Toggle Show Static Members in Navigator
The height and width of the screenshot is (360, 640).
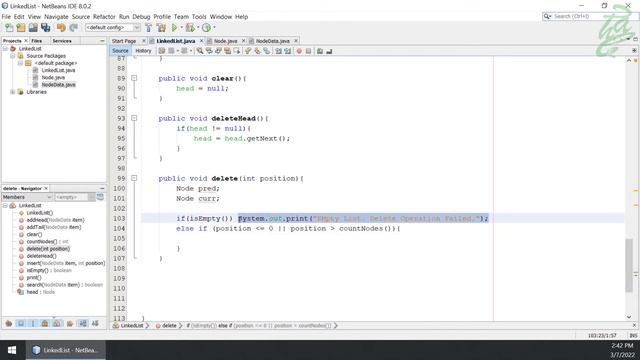[33, 324]
